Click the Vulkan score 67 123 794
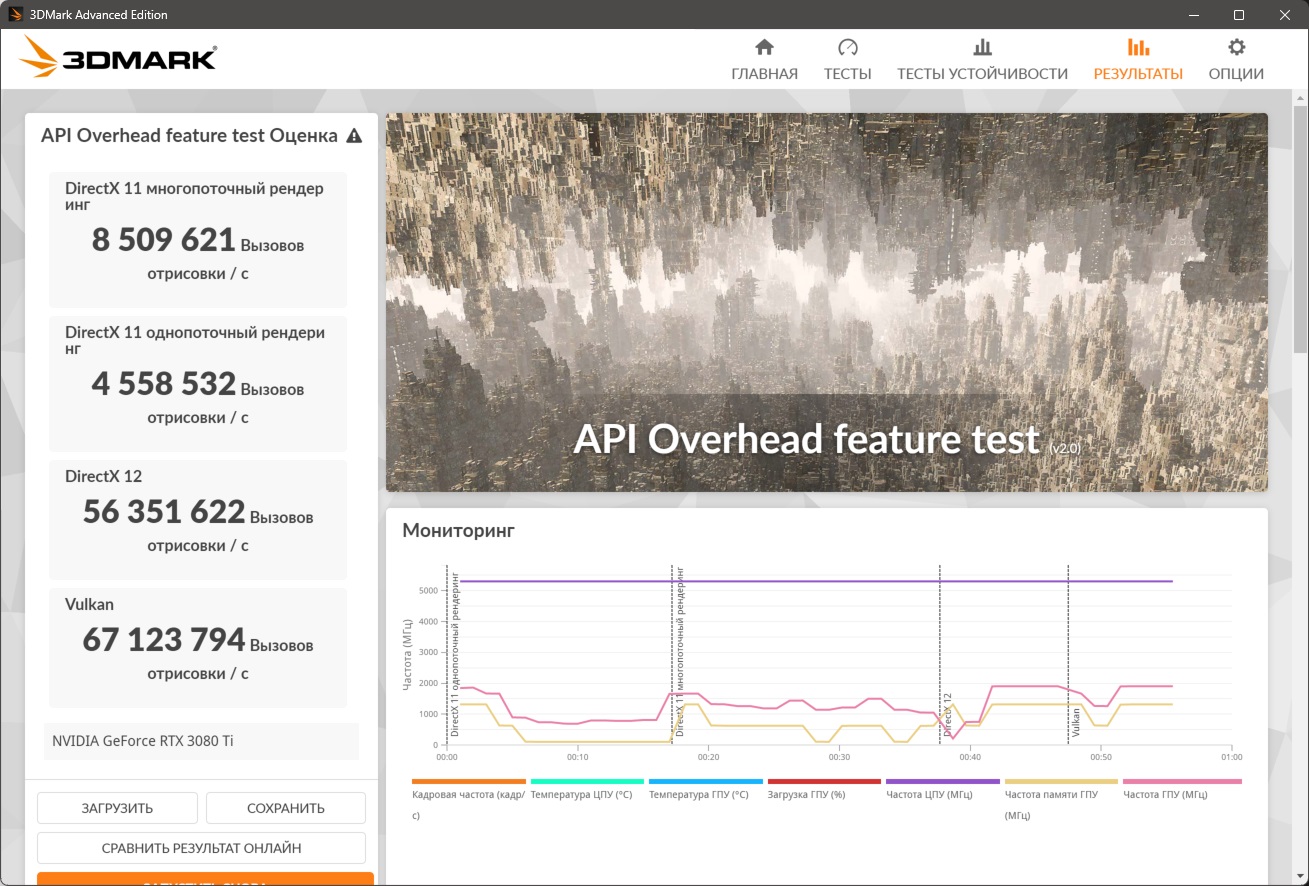Viewport: 1309px width, 886px height. [164, 640]
